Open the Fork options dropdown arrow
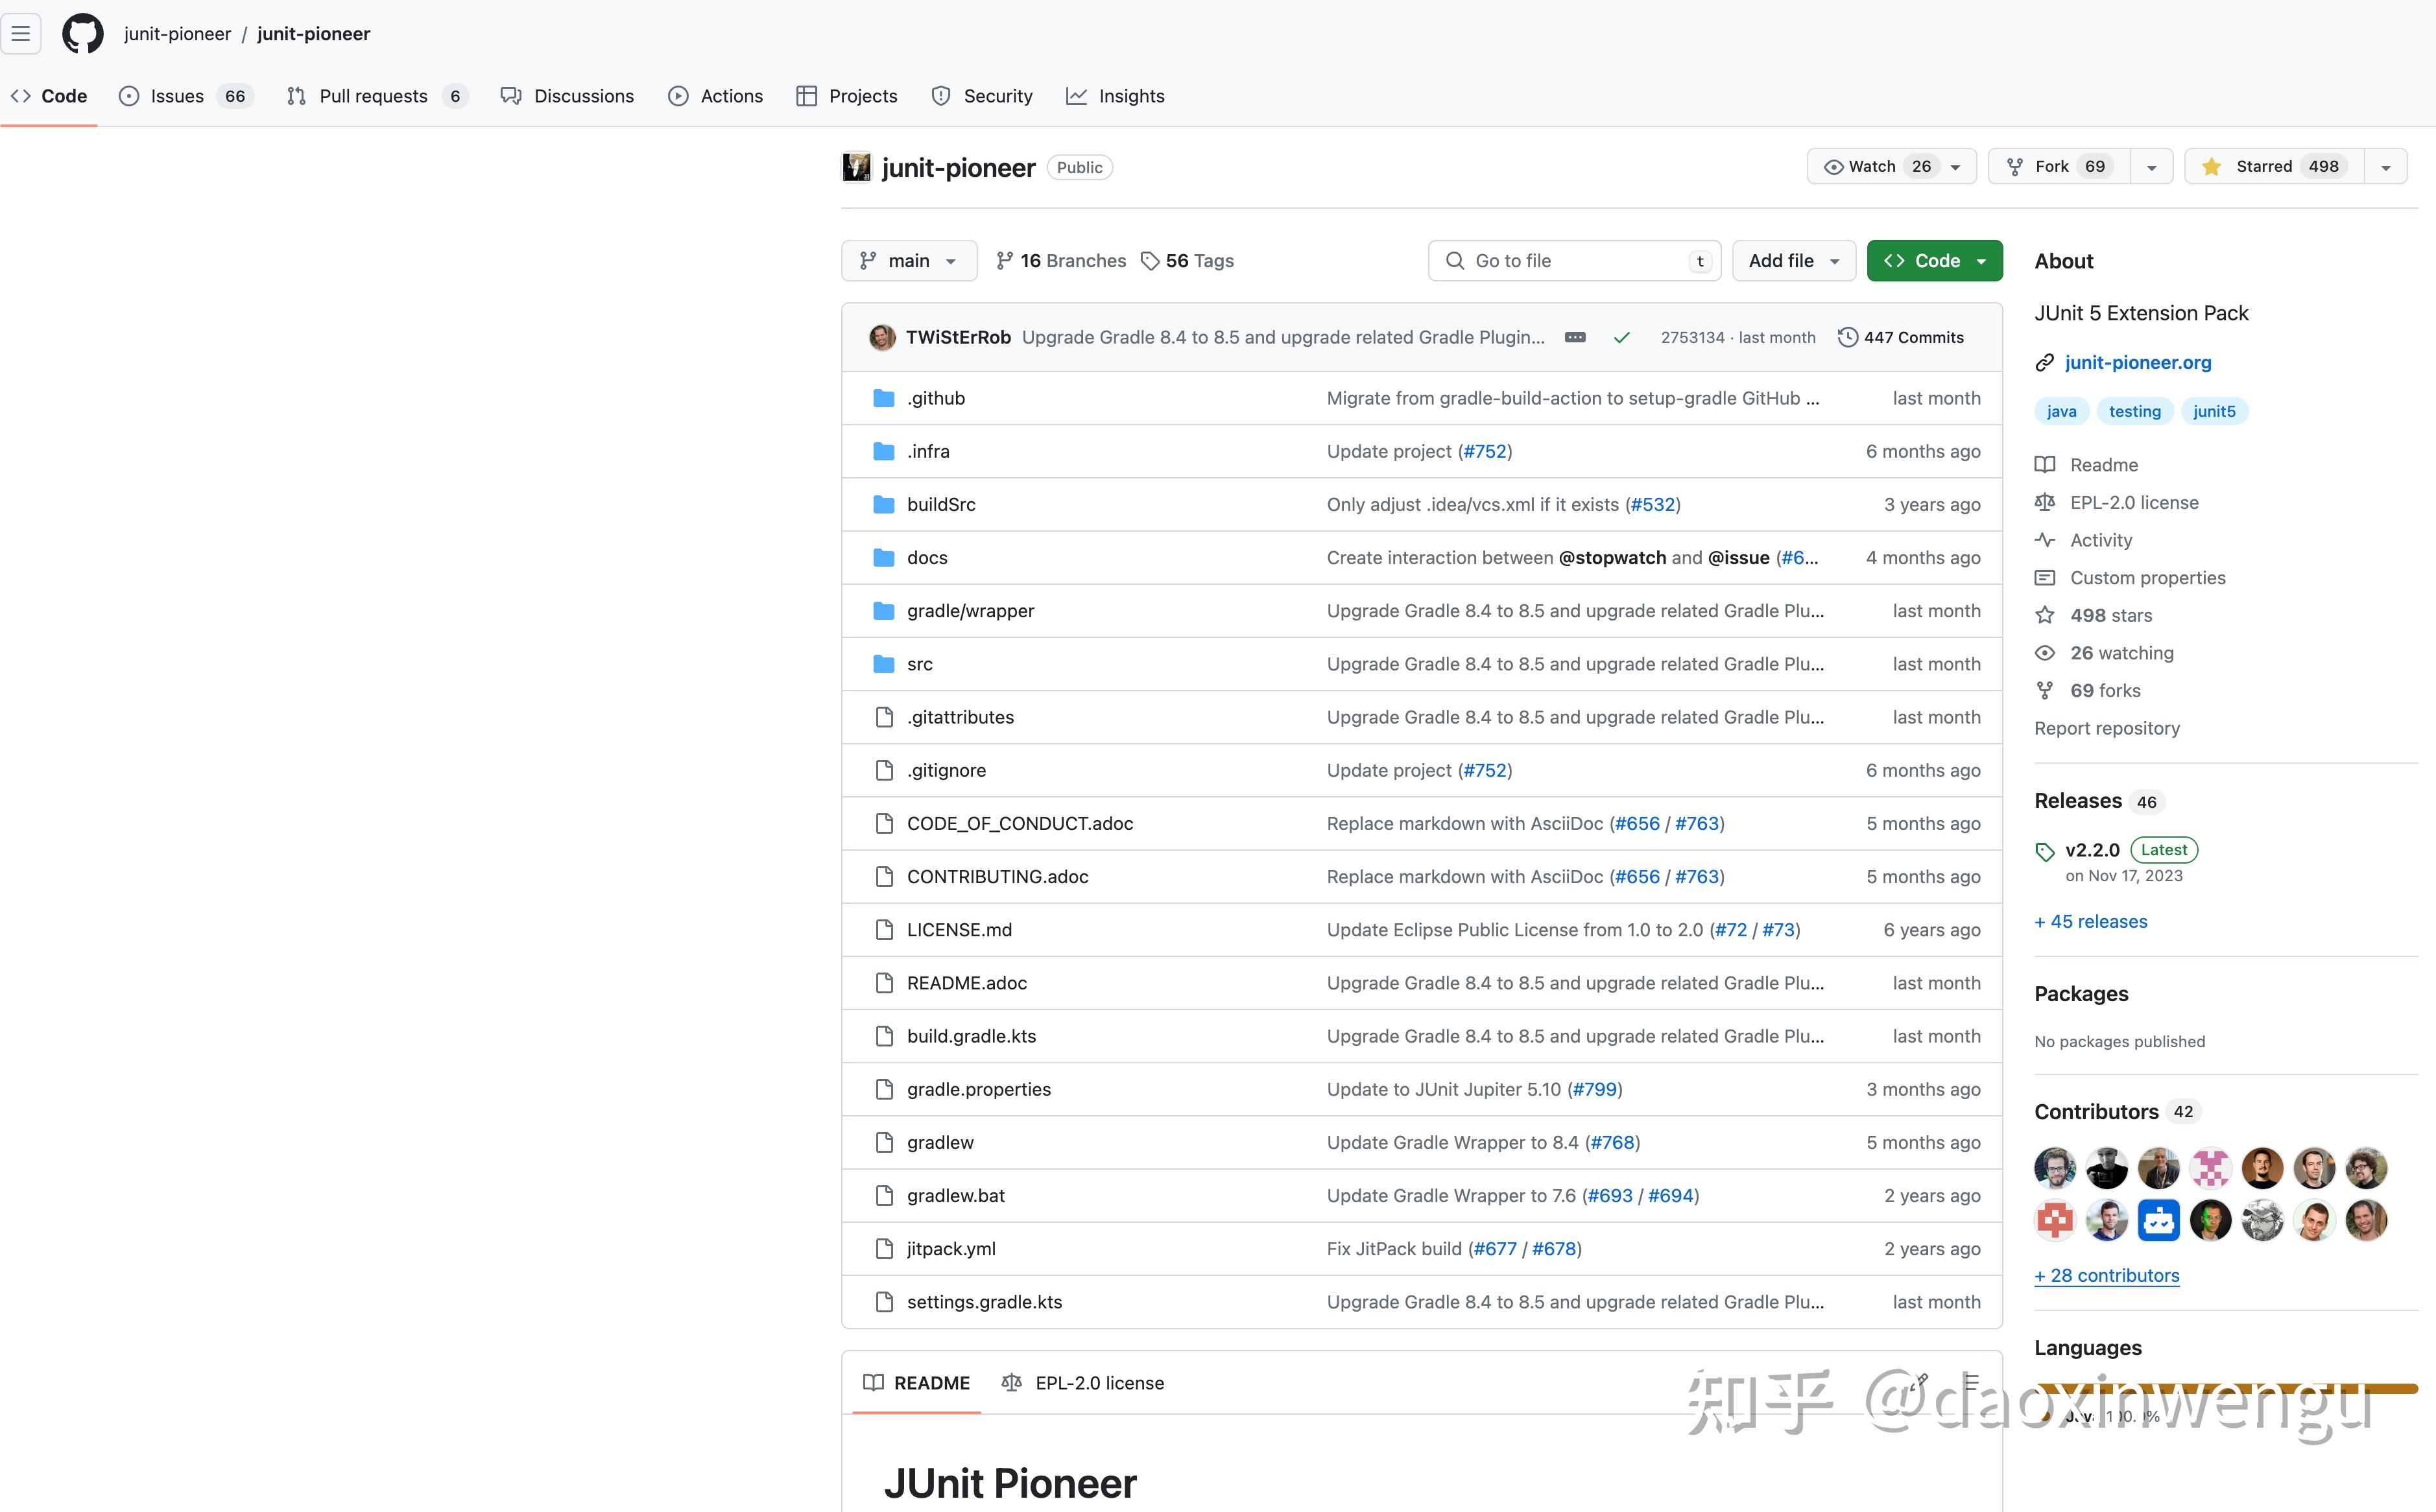Viewport: 2436px width, 1512px height. (2151, 167)
